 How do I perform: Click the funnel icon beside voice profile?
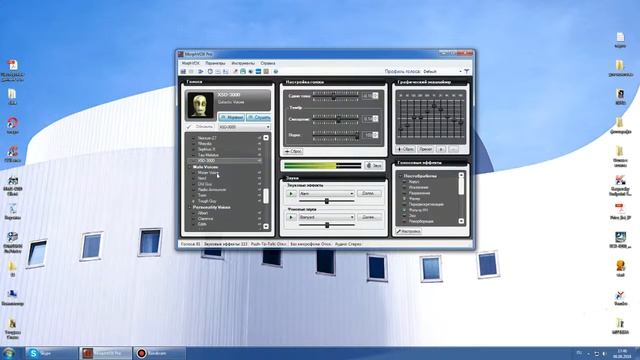(x=467, y=71)
